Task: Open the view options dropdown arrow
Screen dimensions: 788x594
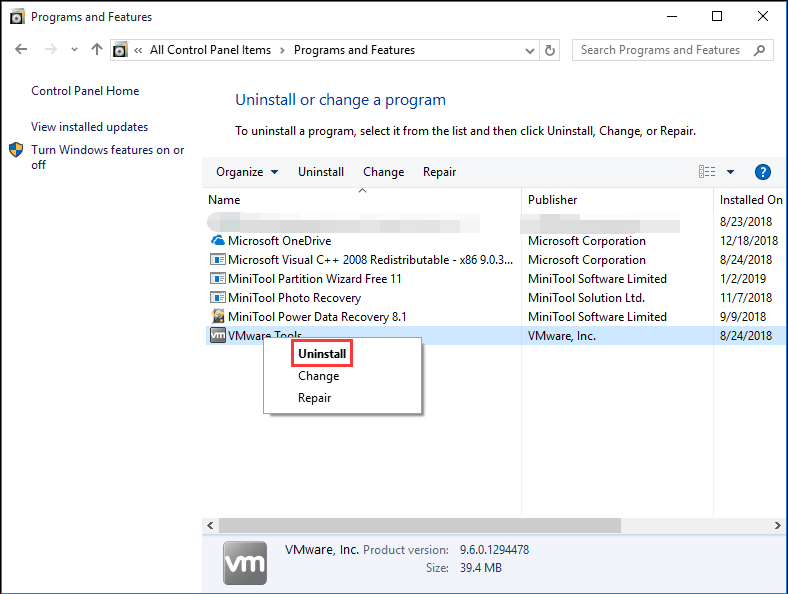Action: click(x=730, y=172)
